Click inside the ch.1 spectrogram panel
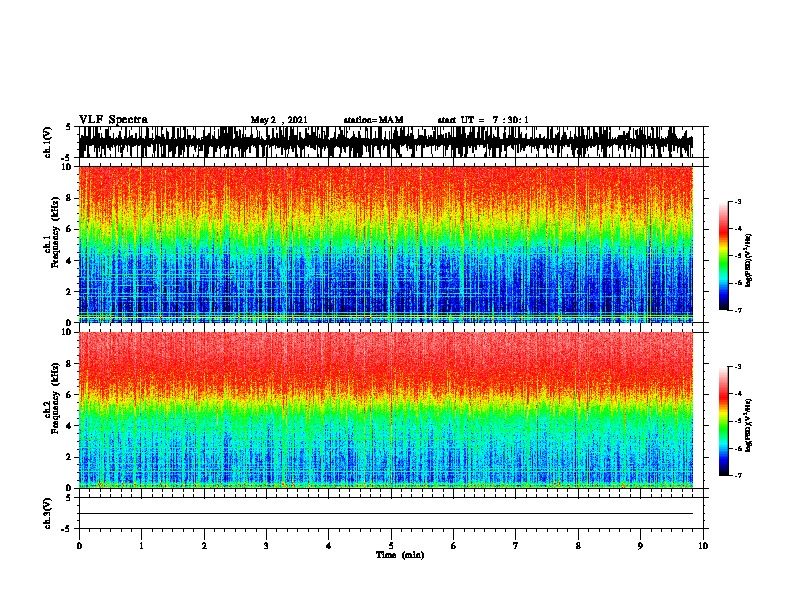 386,244
